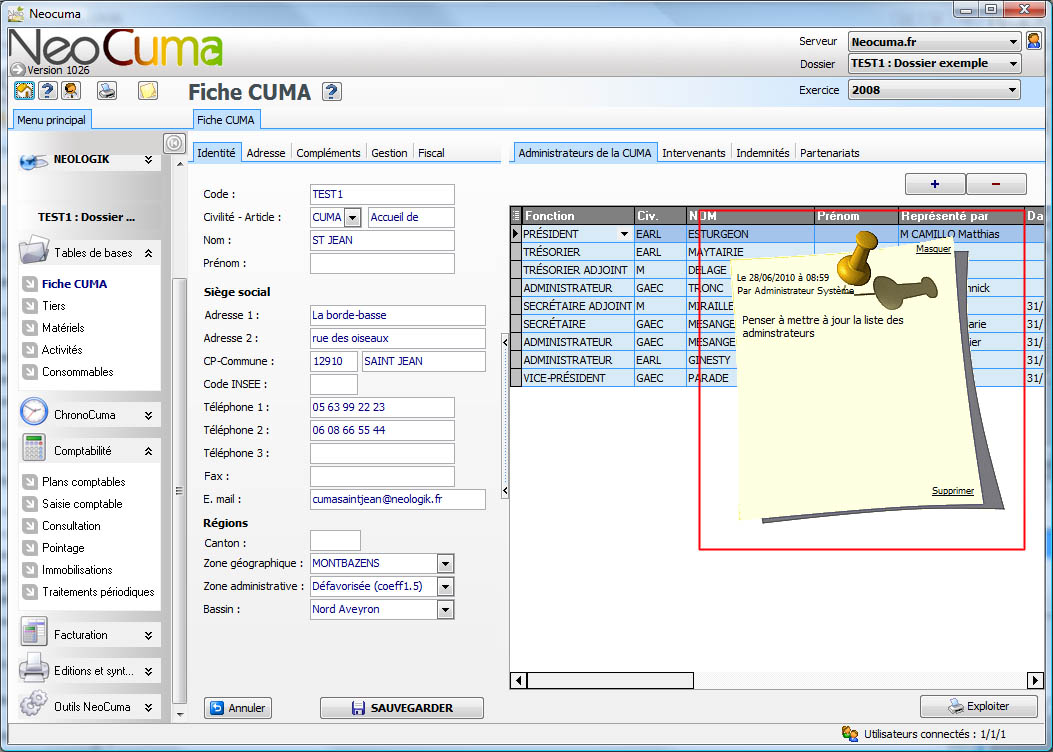Image resolution: width=1053 pixels, height=752 pixels.
Task: Collapse the sidebar with the round arrow button
Action: (x=174, y=143)
